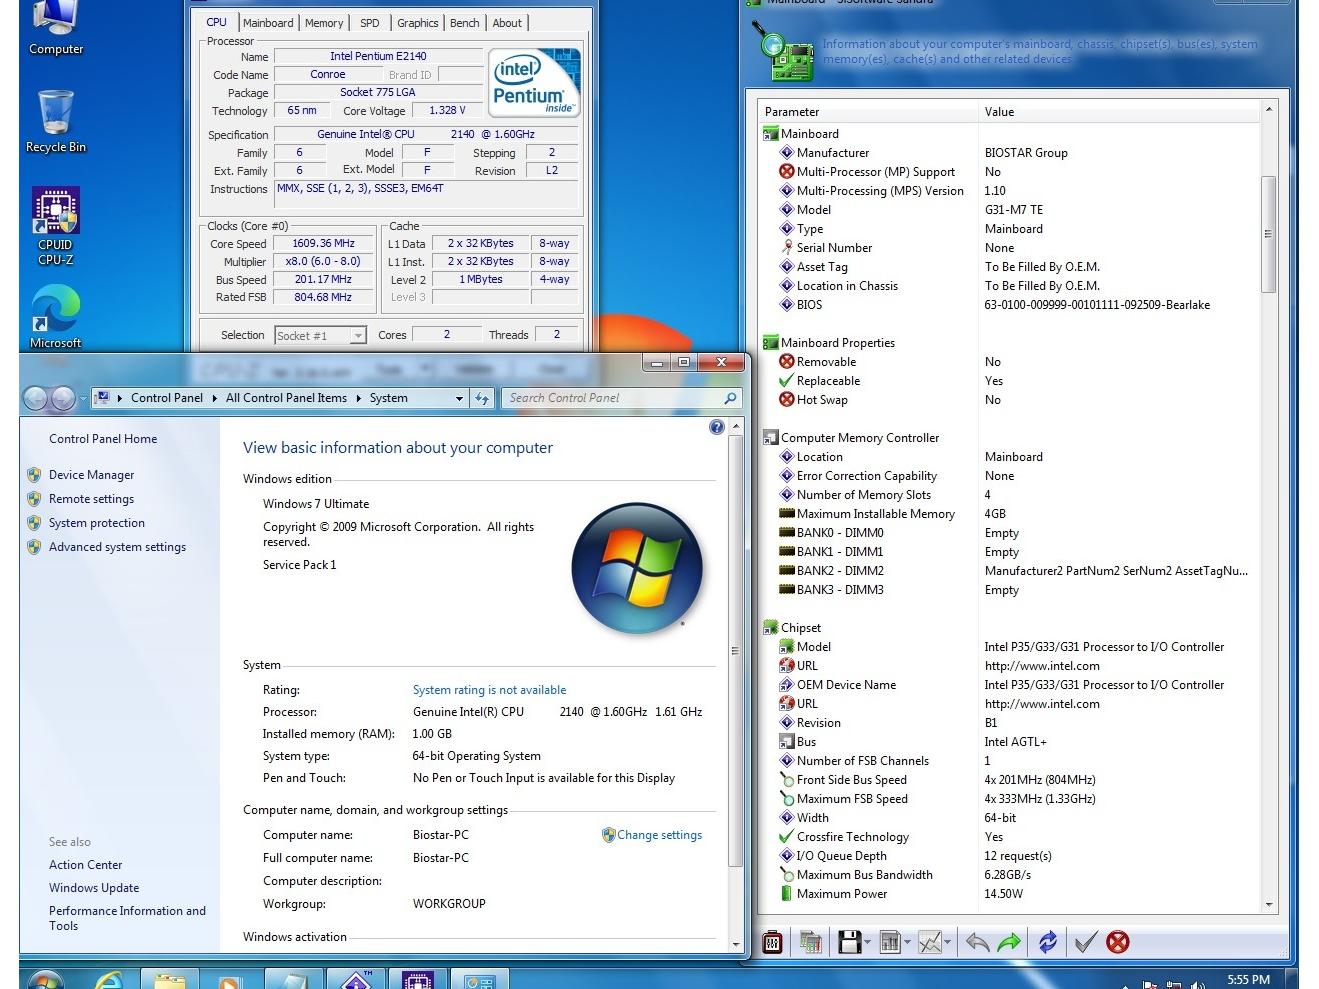Open the options icon at toolbar's left end
The image size is (1319, 989).
[772, 942]
